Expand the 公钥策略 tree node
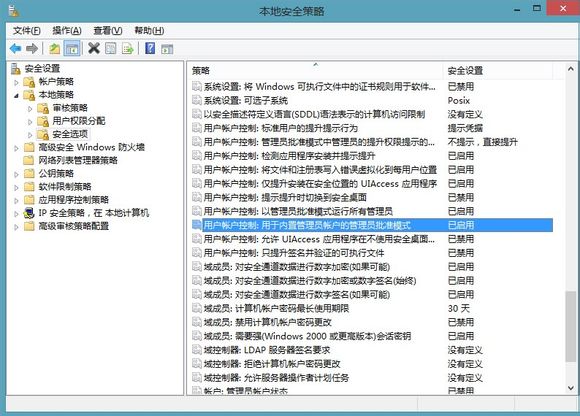 point(16,174)
